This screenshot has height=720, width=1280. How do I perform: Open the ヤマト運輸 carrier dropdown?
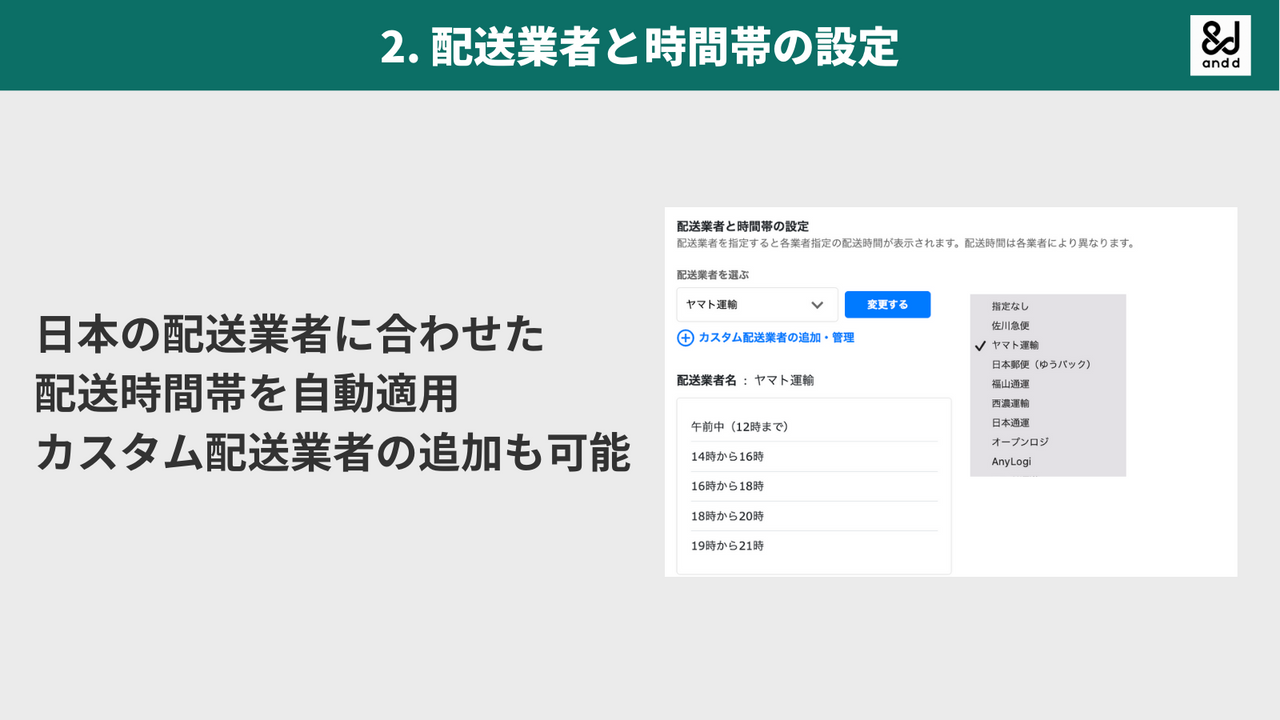pyautogui.click(x=757, y=305)
